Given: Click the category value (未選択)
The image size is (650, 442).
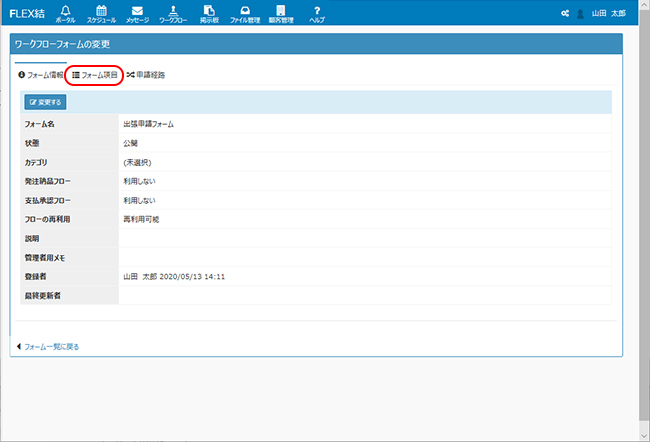Looking at the screenshot, I should point(137,163).
